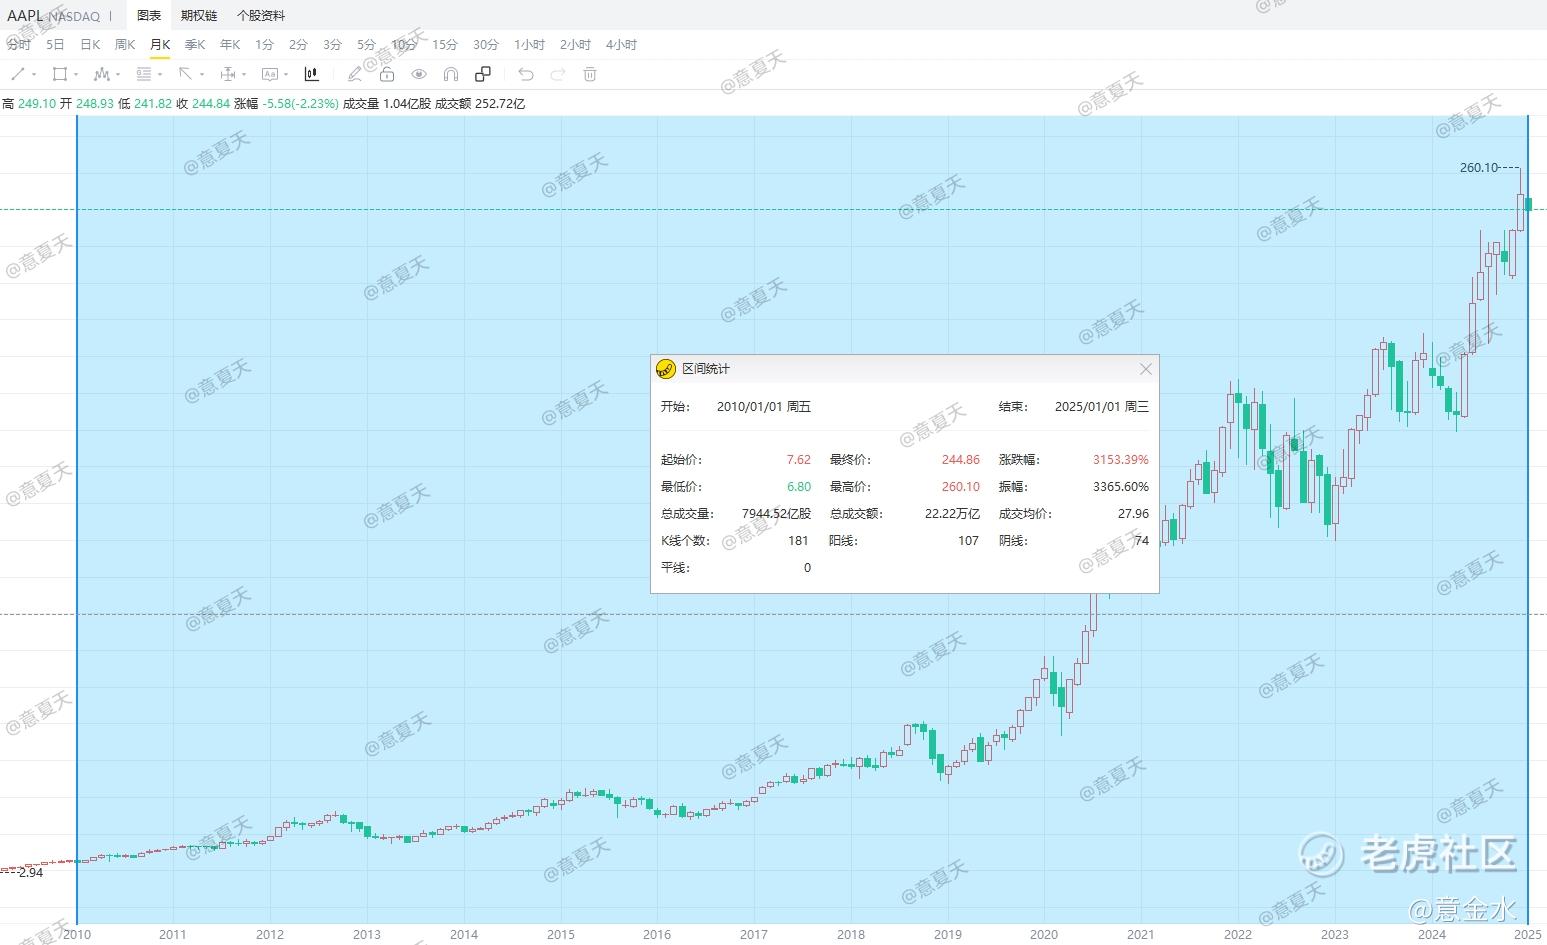Click the overlapping squares clone icon
This screenshot has height=945, width=1547.
(x=483, y=74)
